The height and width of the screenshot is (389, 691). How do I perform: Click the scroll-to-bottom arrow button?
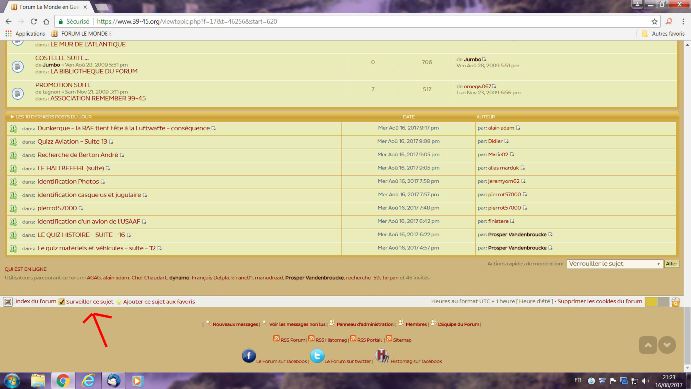click(x=667, y=345)
